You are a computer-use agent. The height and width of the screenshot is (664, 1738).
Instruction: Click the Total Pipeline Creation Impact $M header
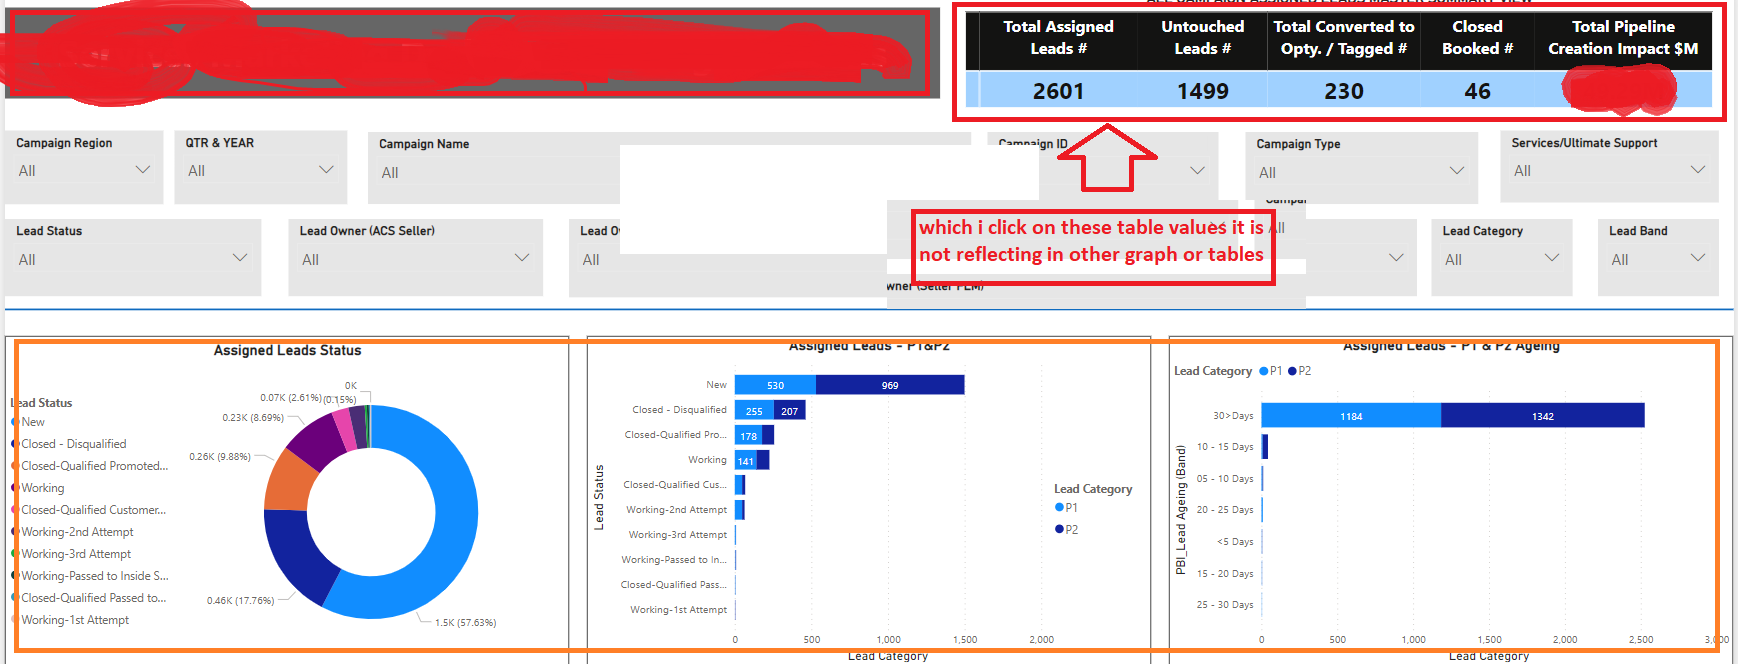pyautogui.click(x=1623, y=38)
